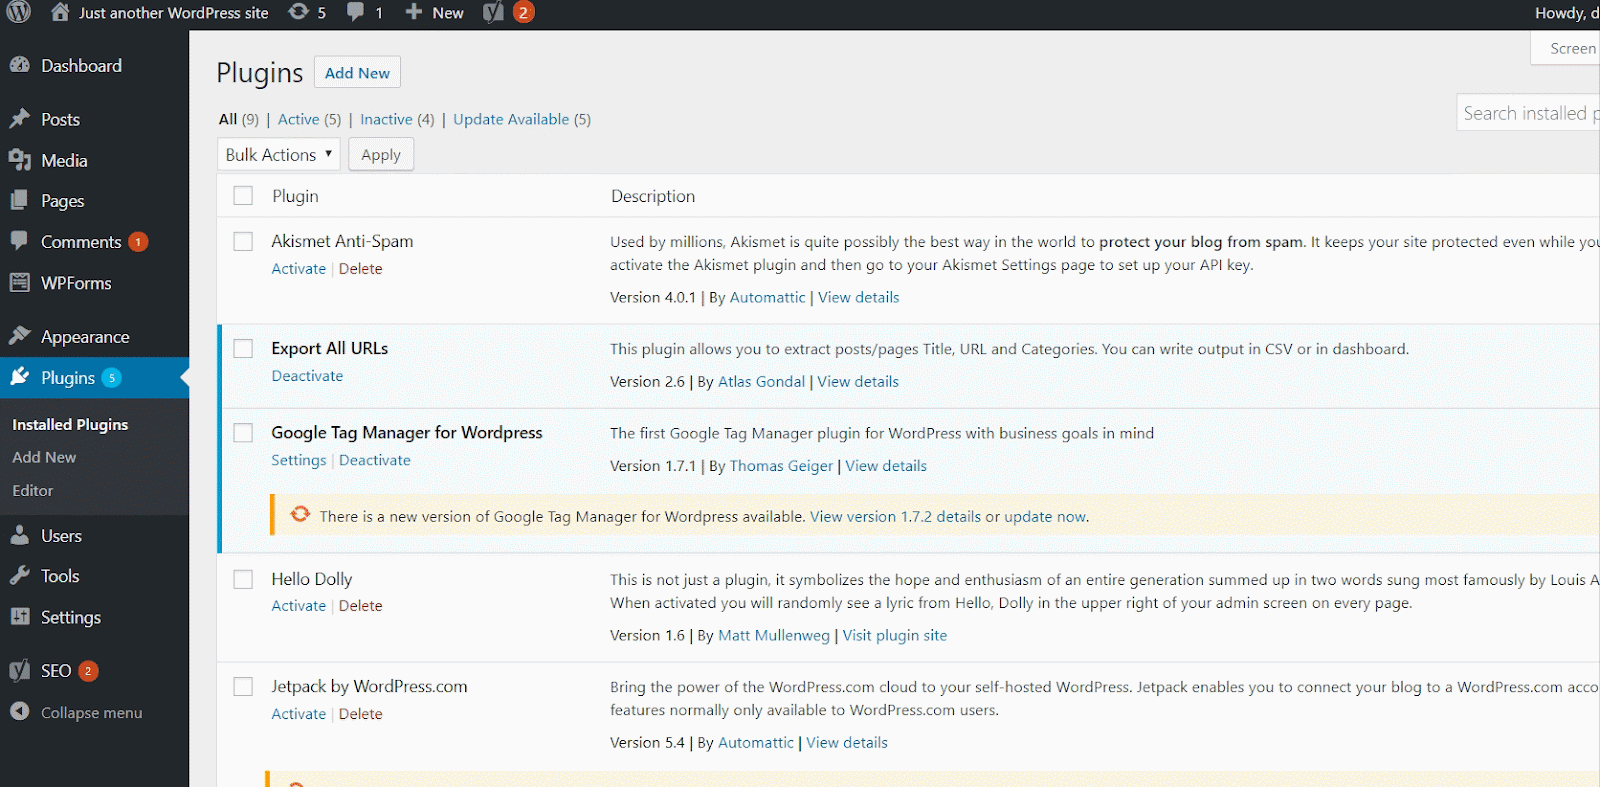Screen dimensions: 1600x787
Task: Open the Add New submenu under Plugins
Action: pyautogui.click(x=44, y=457)
